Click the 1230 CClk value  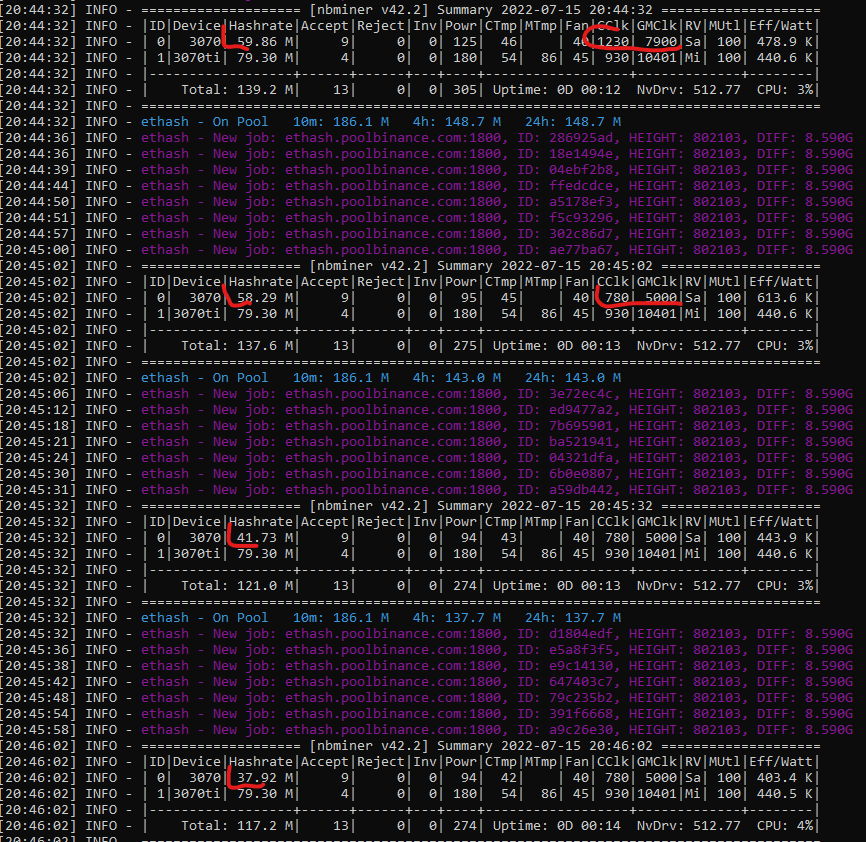pos(612,42)
